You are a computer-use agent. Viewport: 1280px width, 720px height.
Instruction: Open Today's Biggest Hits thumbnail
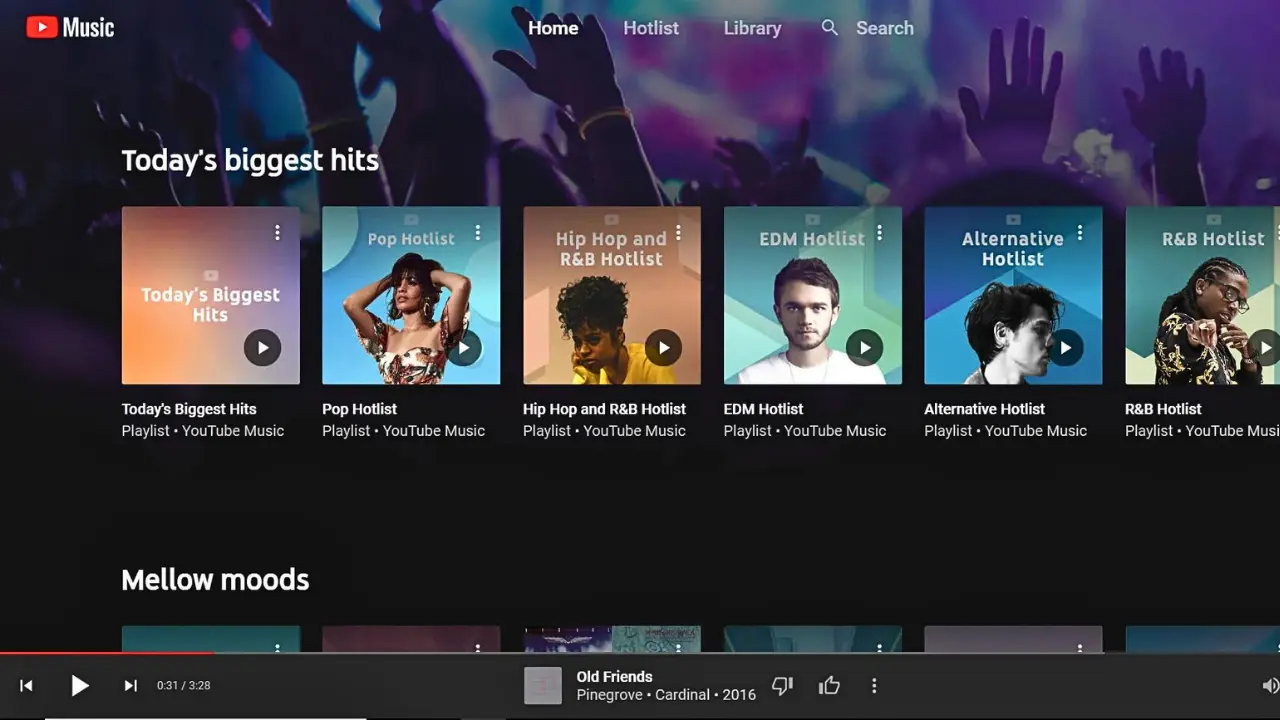click(x=211, y=295)
